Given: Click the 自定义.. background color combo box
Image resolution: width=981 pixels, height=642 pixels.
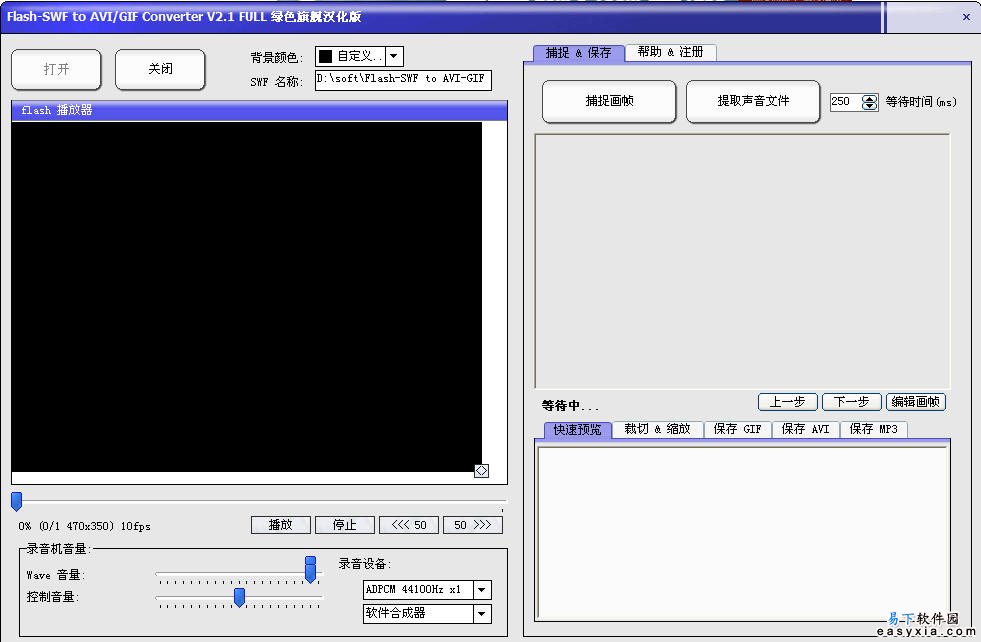Looking at the screenshot, I should click(359, 56).
